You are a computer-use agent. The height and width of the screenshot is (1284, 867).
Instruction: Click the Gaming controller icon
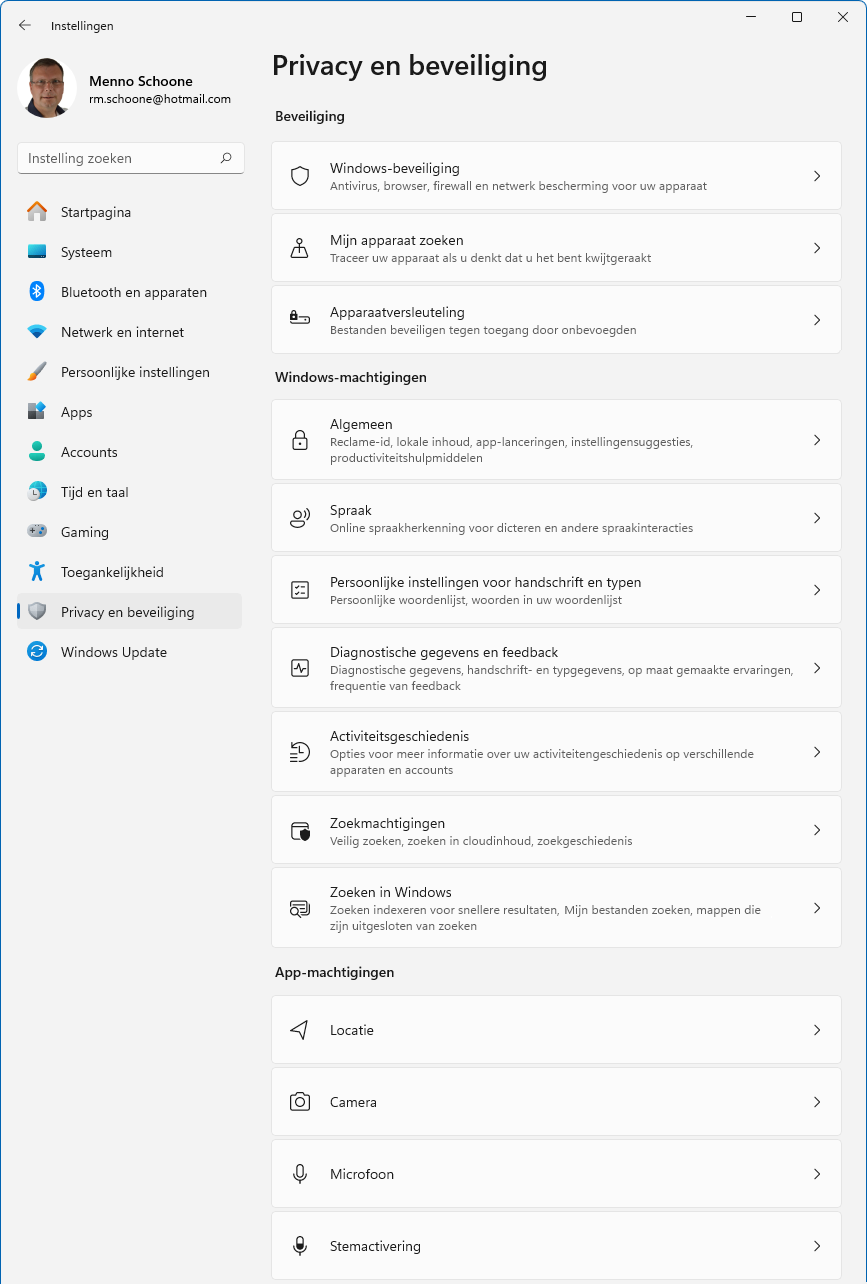click(37, 532)
